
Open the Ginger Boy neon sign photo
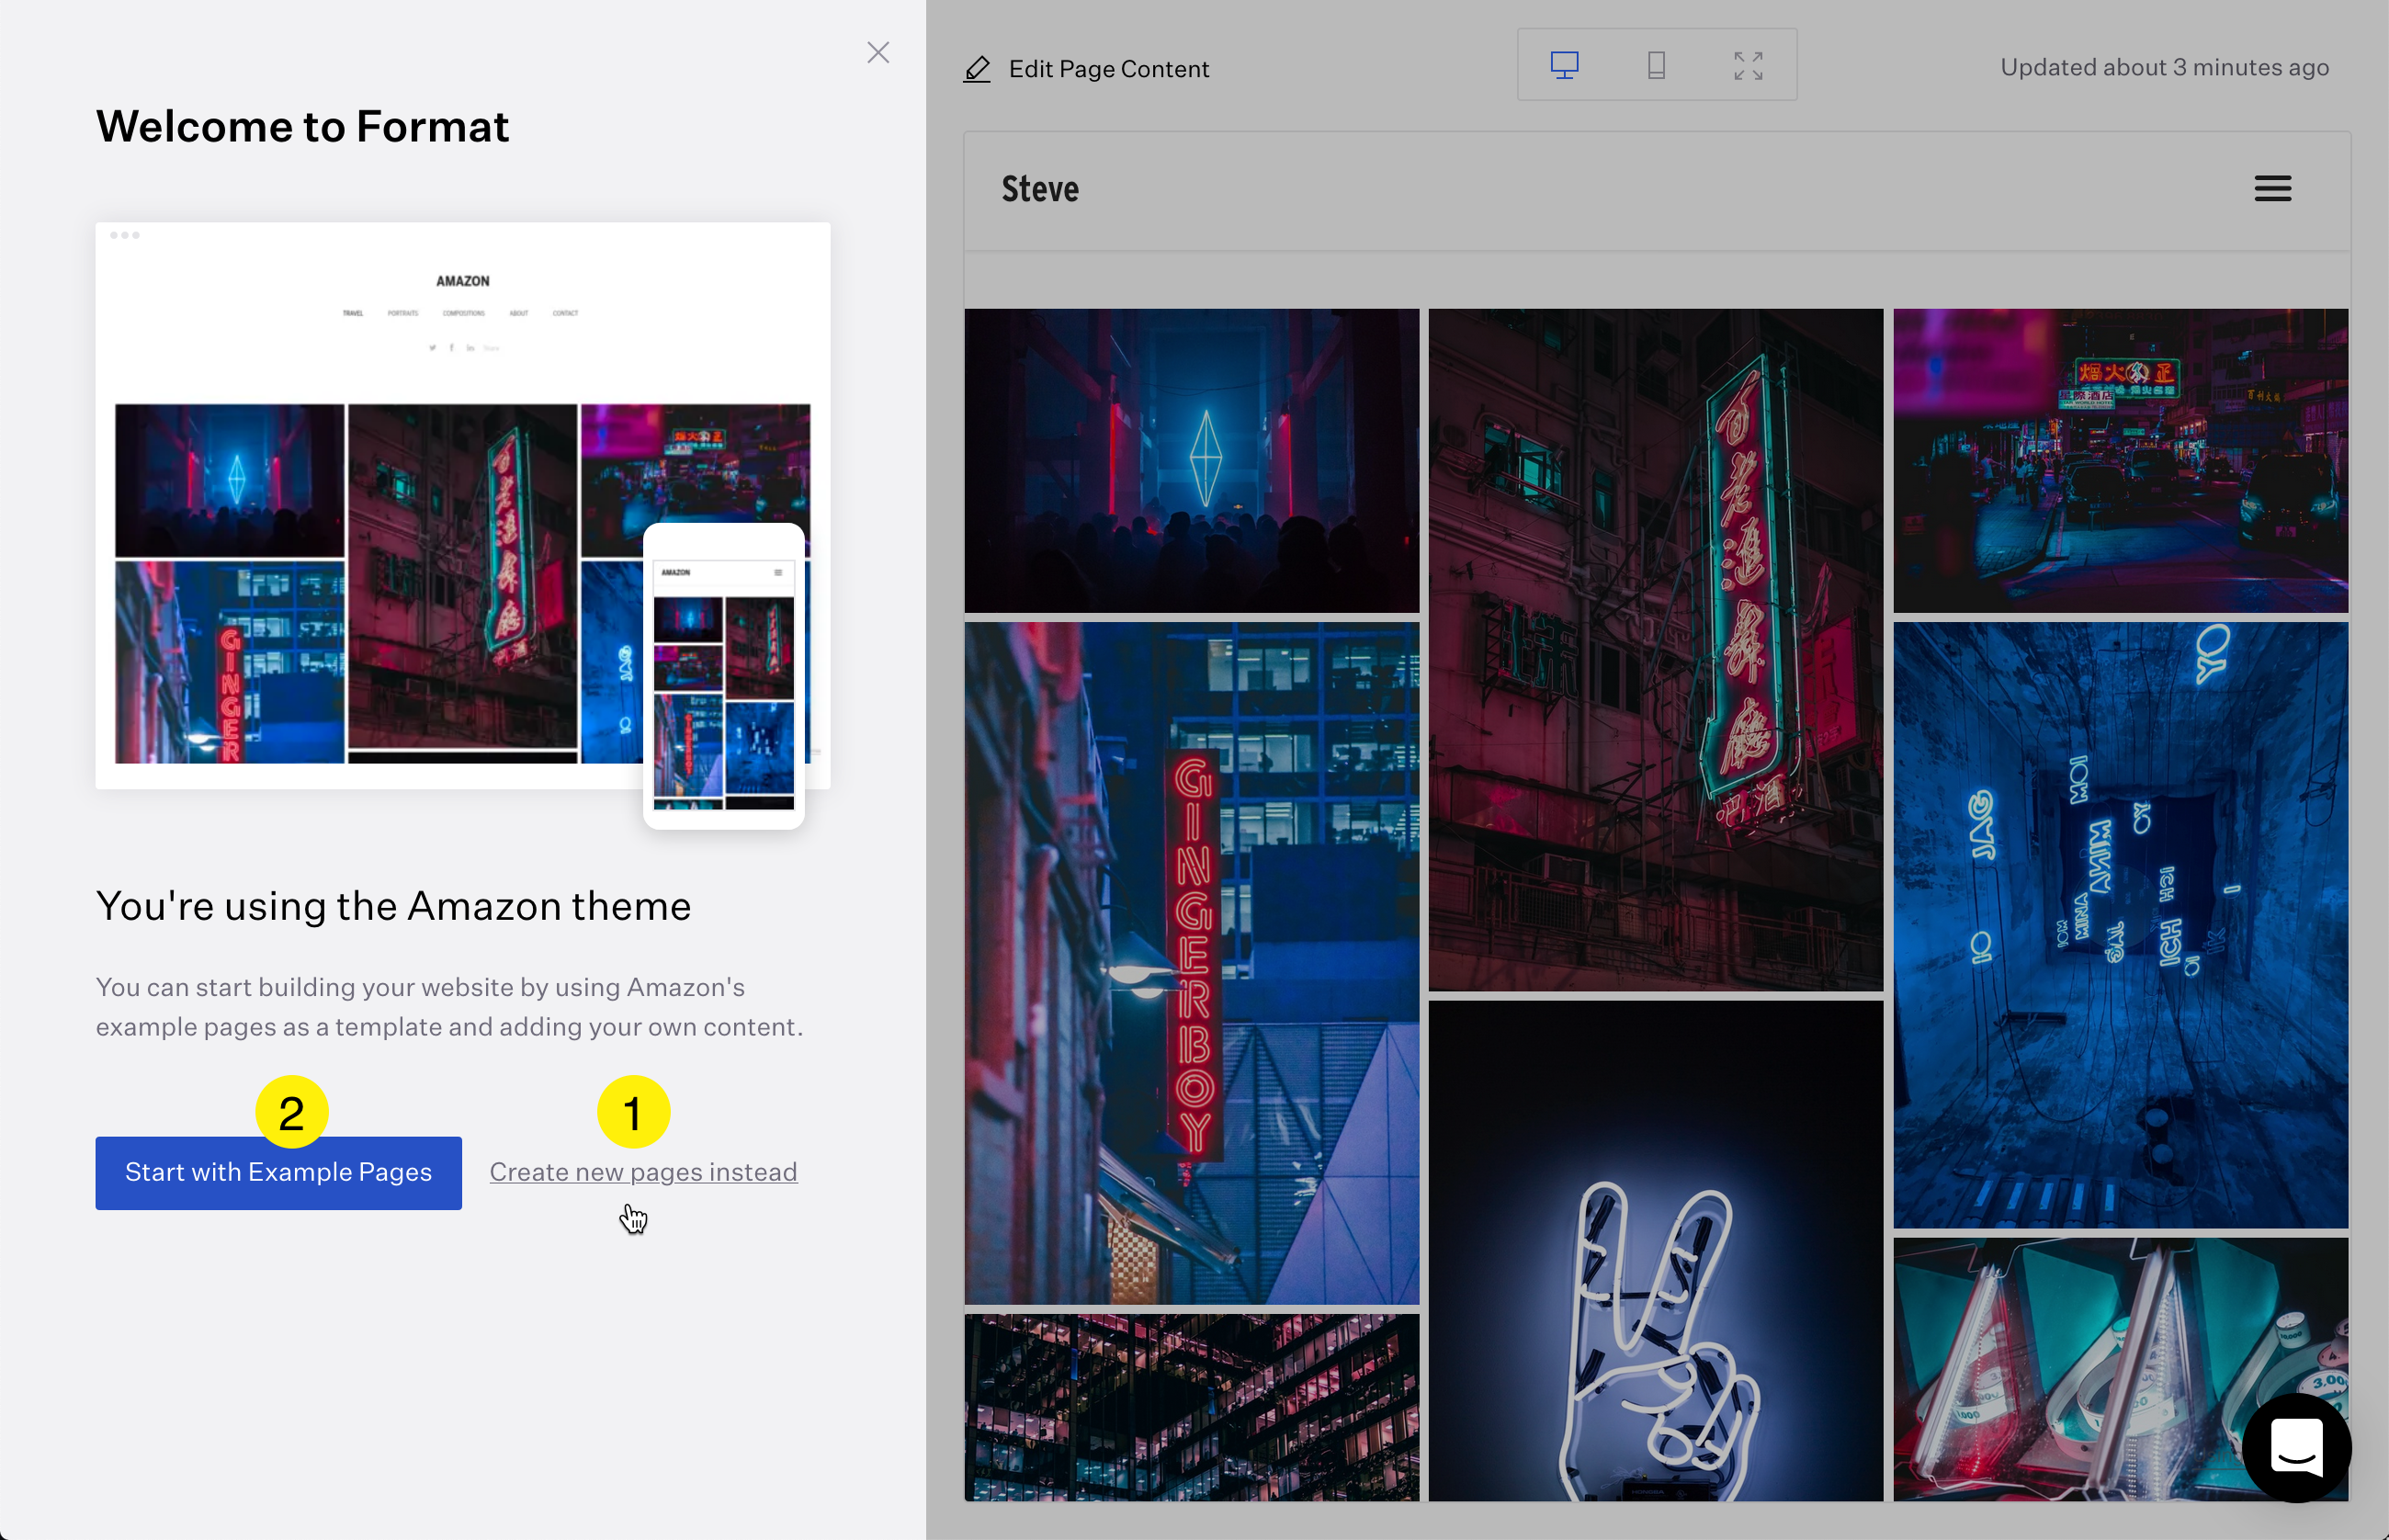[1191, 962]
